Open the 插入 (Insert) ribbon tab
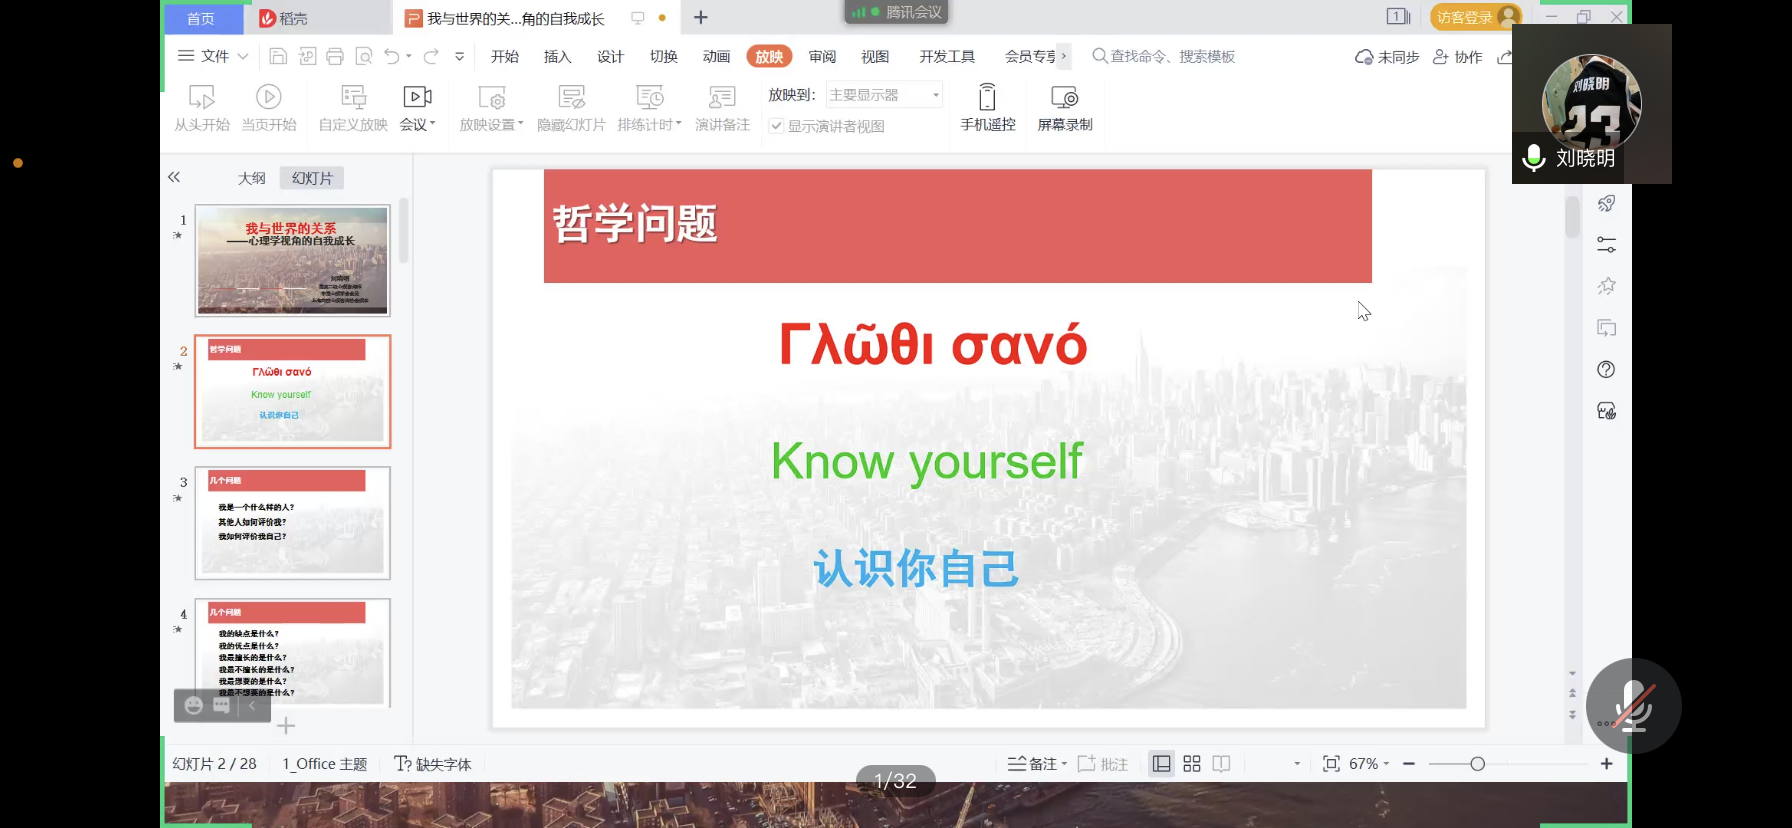Screen dimensions: 1792x828 coord(557,57)
